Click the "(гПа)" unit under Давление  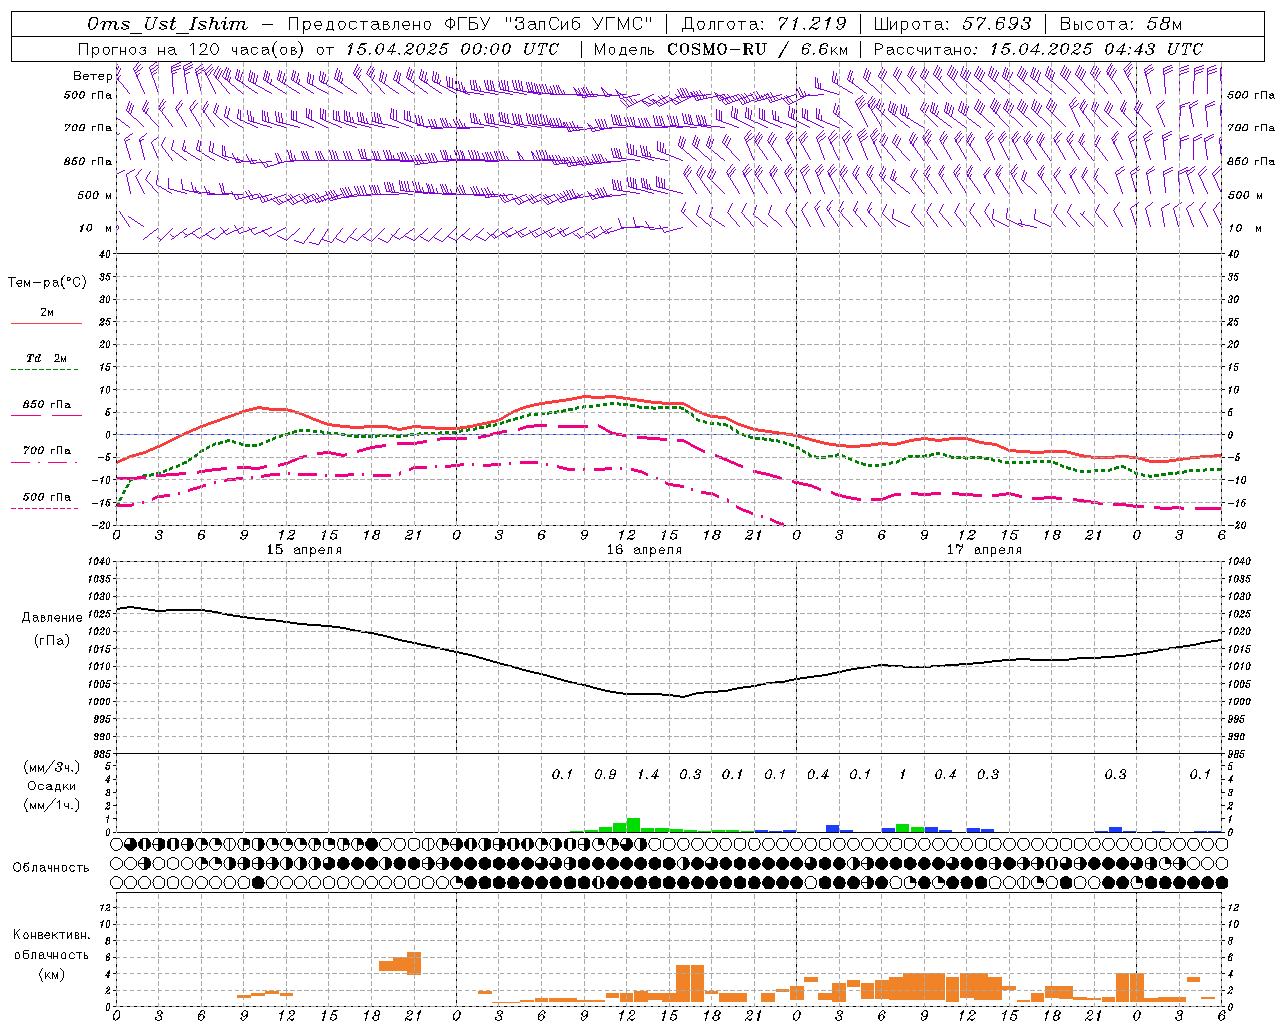52,640
